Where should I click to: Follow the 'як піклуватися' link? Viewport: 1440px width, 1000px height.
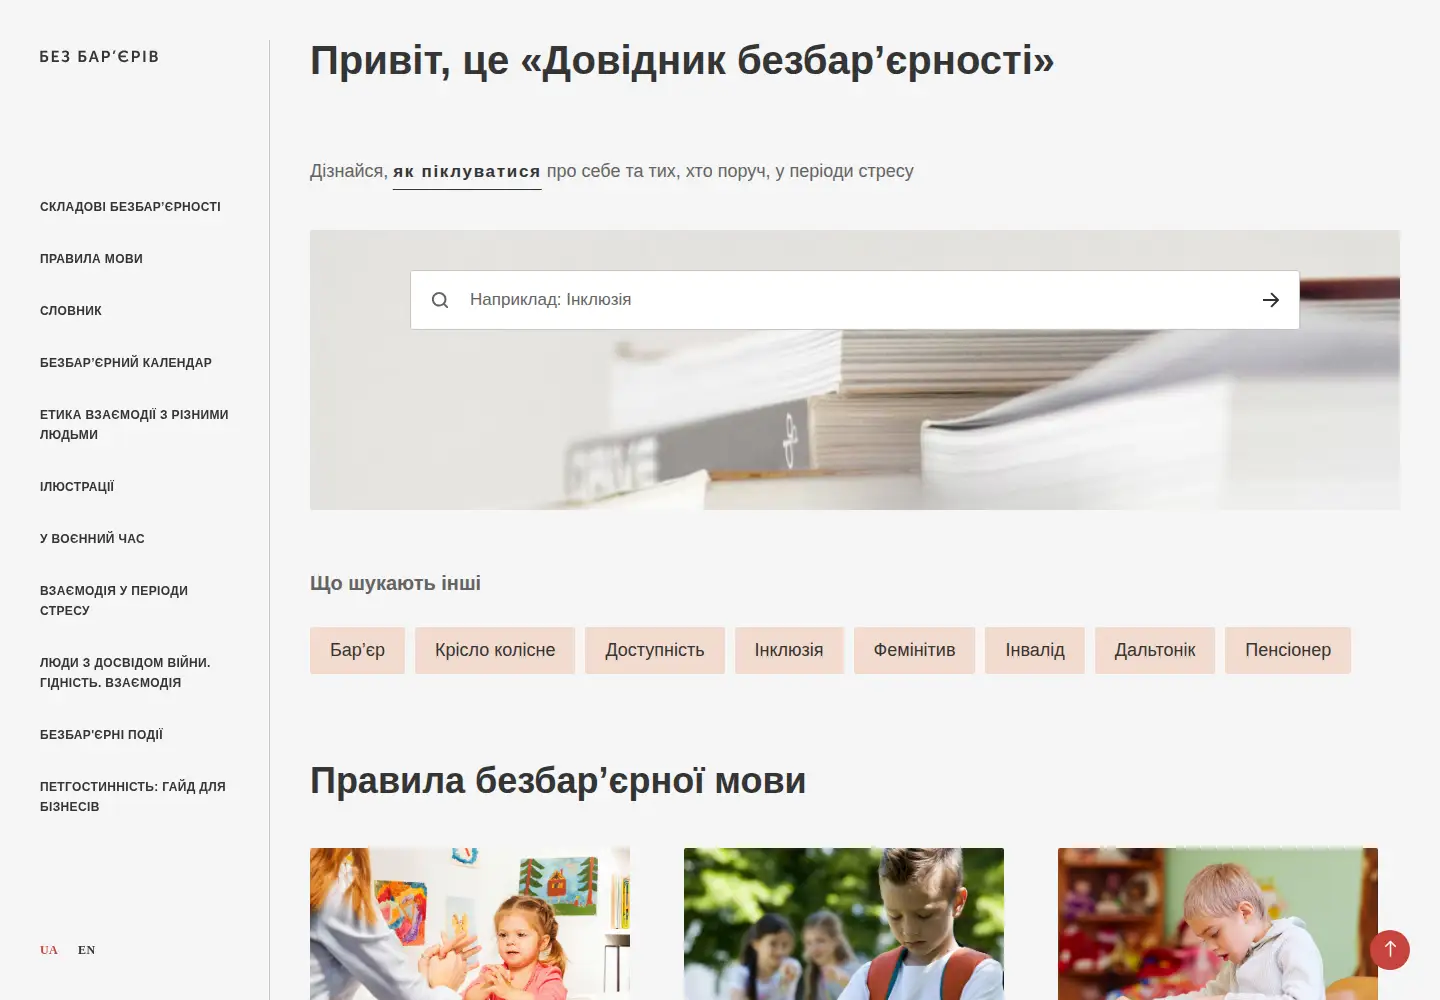467,172
